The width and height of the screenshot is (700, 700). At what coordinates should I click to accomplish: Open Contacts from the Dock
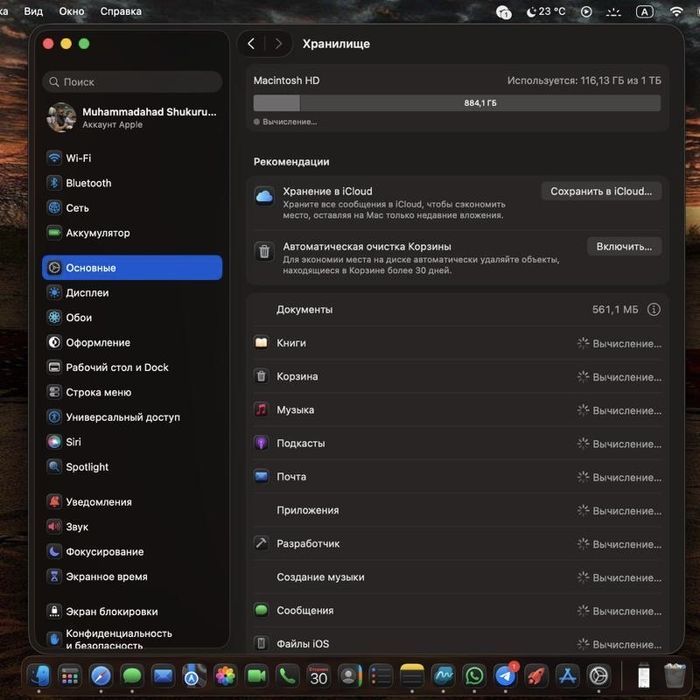tap(350, 676)
